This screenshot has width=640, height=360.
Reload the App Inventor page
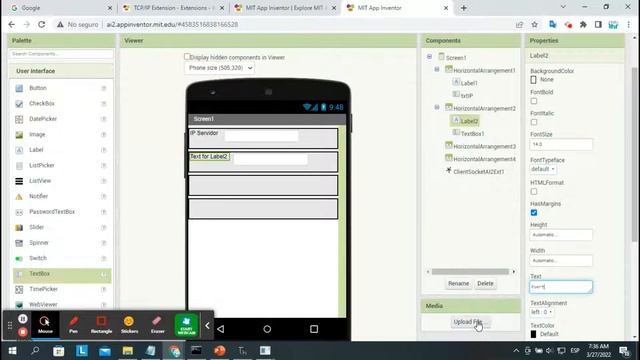42,24
